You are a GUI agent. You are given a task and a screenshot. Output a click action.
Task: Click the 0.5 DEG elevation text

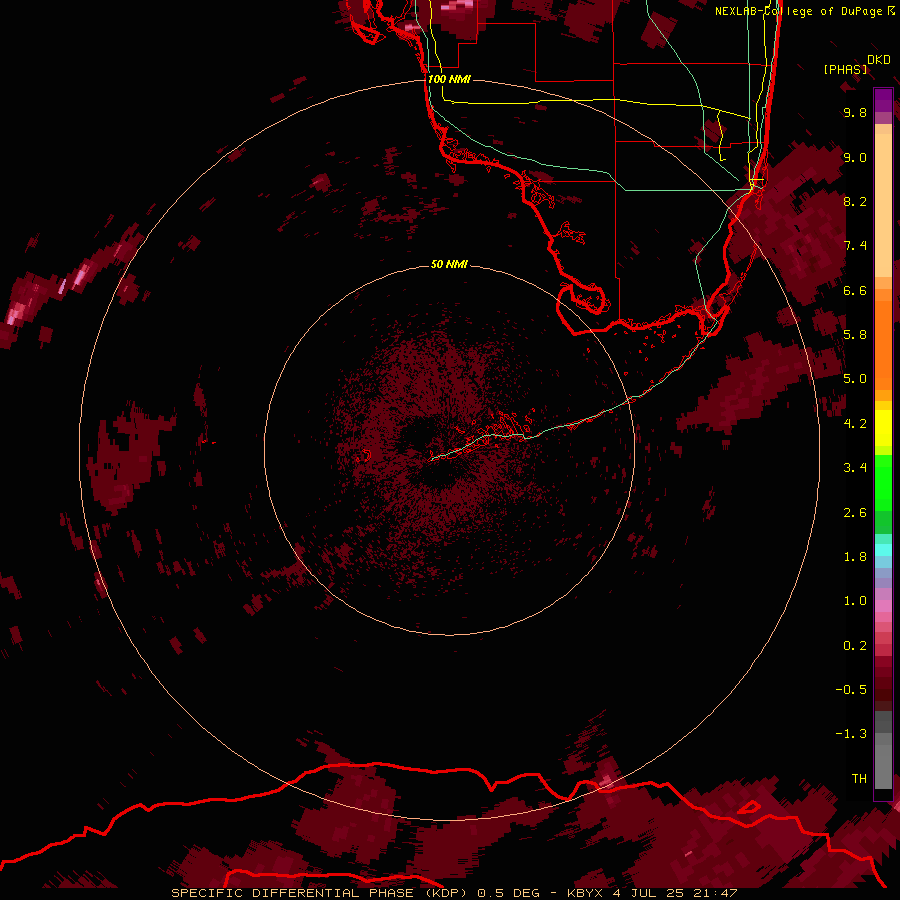509,893
